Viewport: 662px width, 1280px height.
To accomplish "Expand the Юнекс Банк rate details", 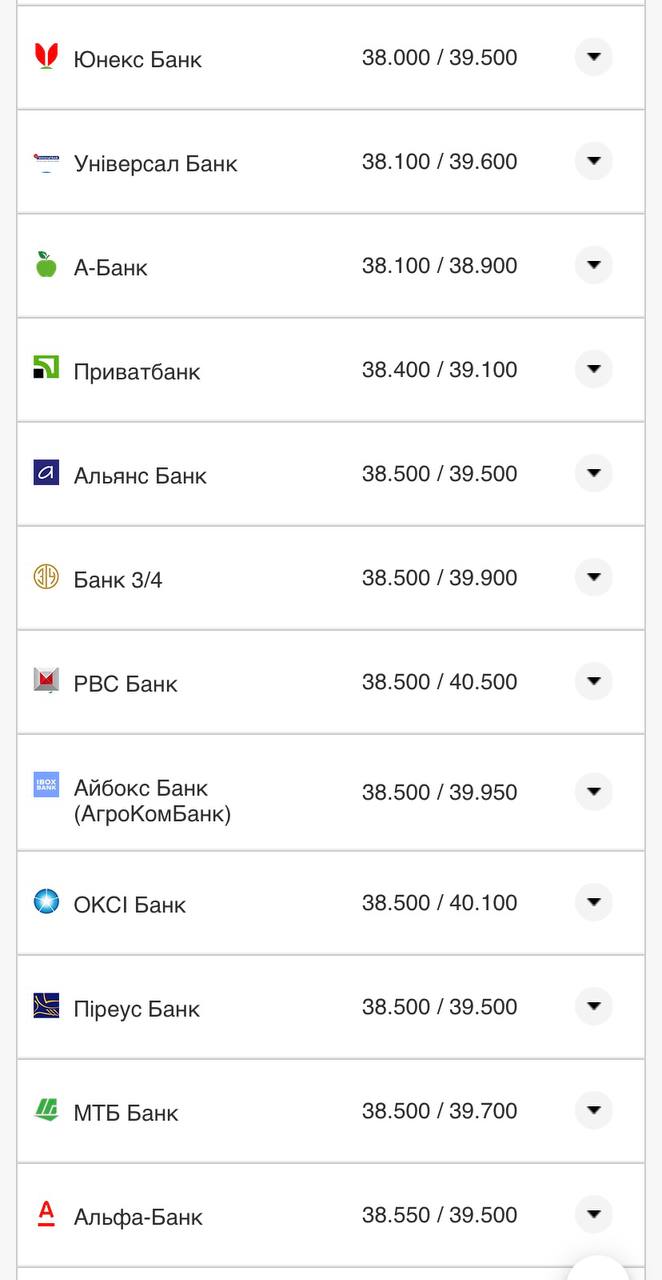I will 593,57.
